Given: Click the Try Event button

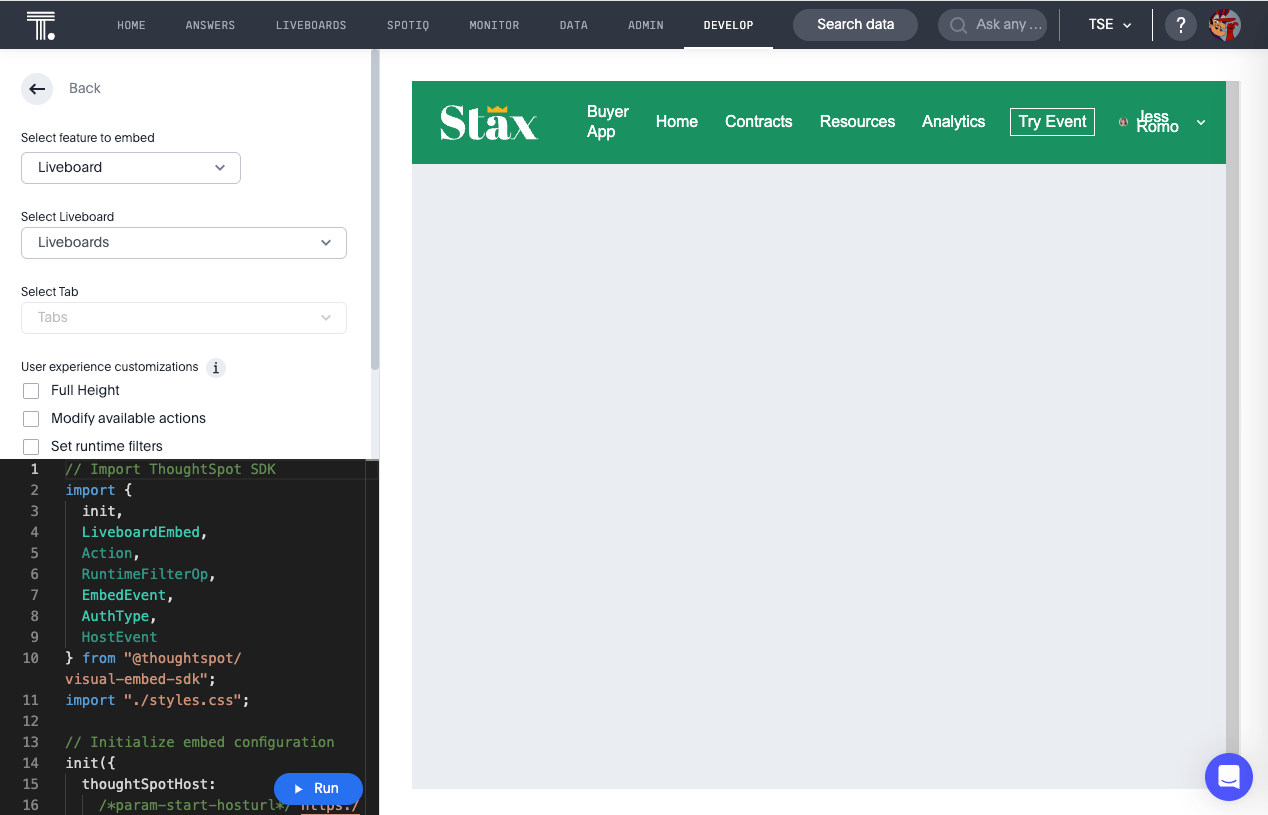Looking at the screenshot, I should [1052, 121].
